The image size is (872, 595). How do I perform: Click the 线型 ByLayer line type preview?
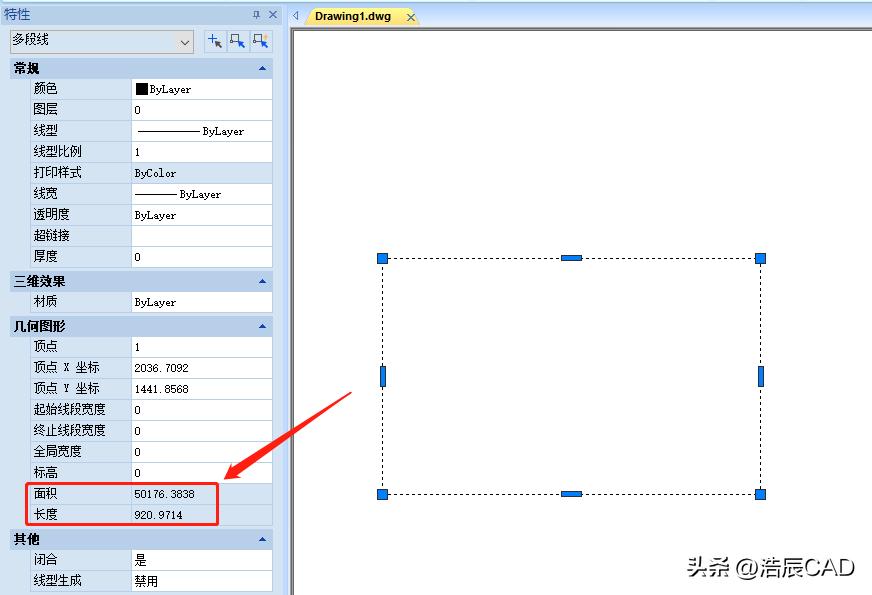[x=200, y=130]
